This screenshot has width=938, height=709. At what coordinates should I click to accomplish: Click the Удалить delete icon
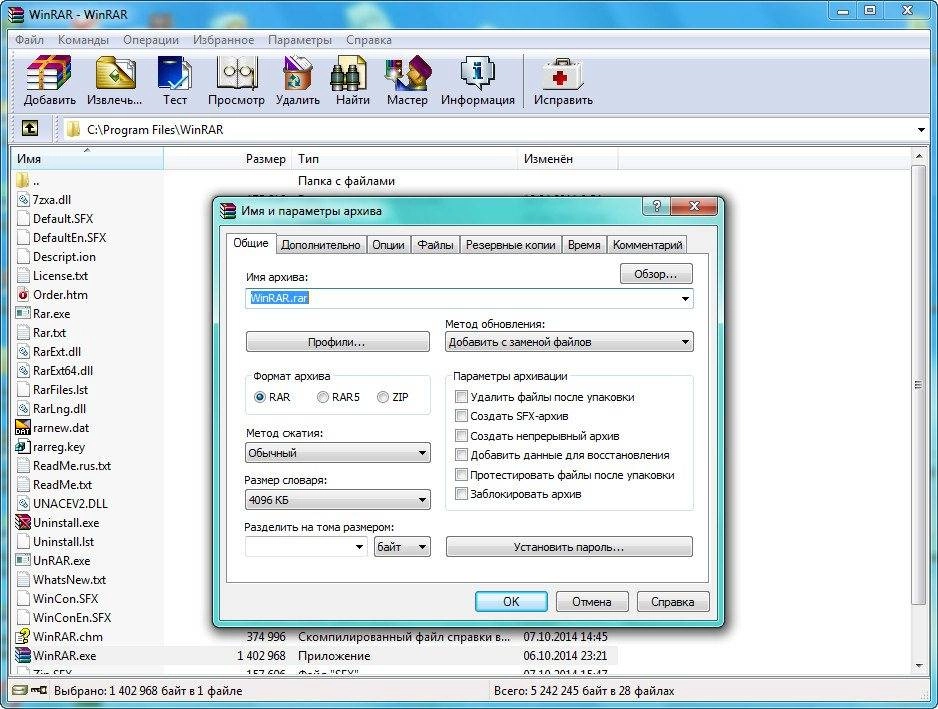297,73
